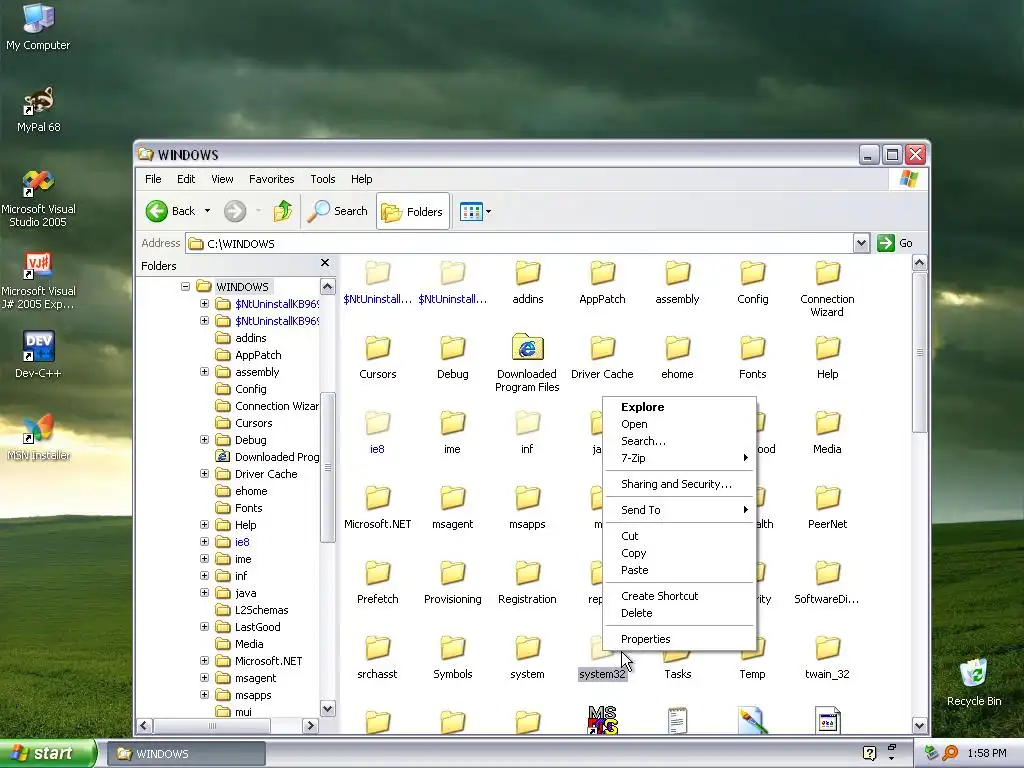The width and height of the screenshot is (1024, 768).
Task: Choose Create Shortcut in context menu
Action: 679,596
